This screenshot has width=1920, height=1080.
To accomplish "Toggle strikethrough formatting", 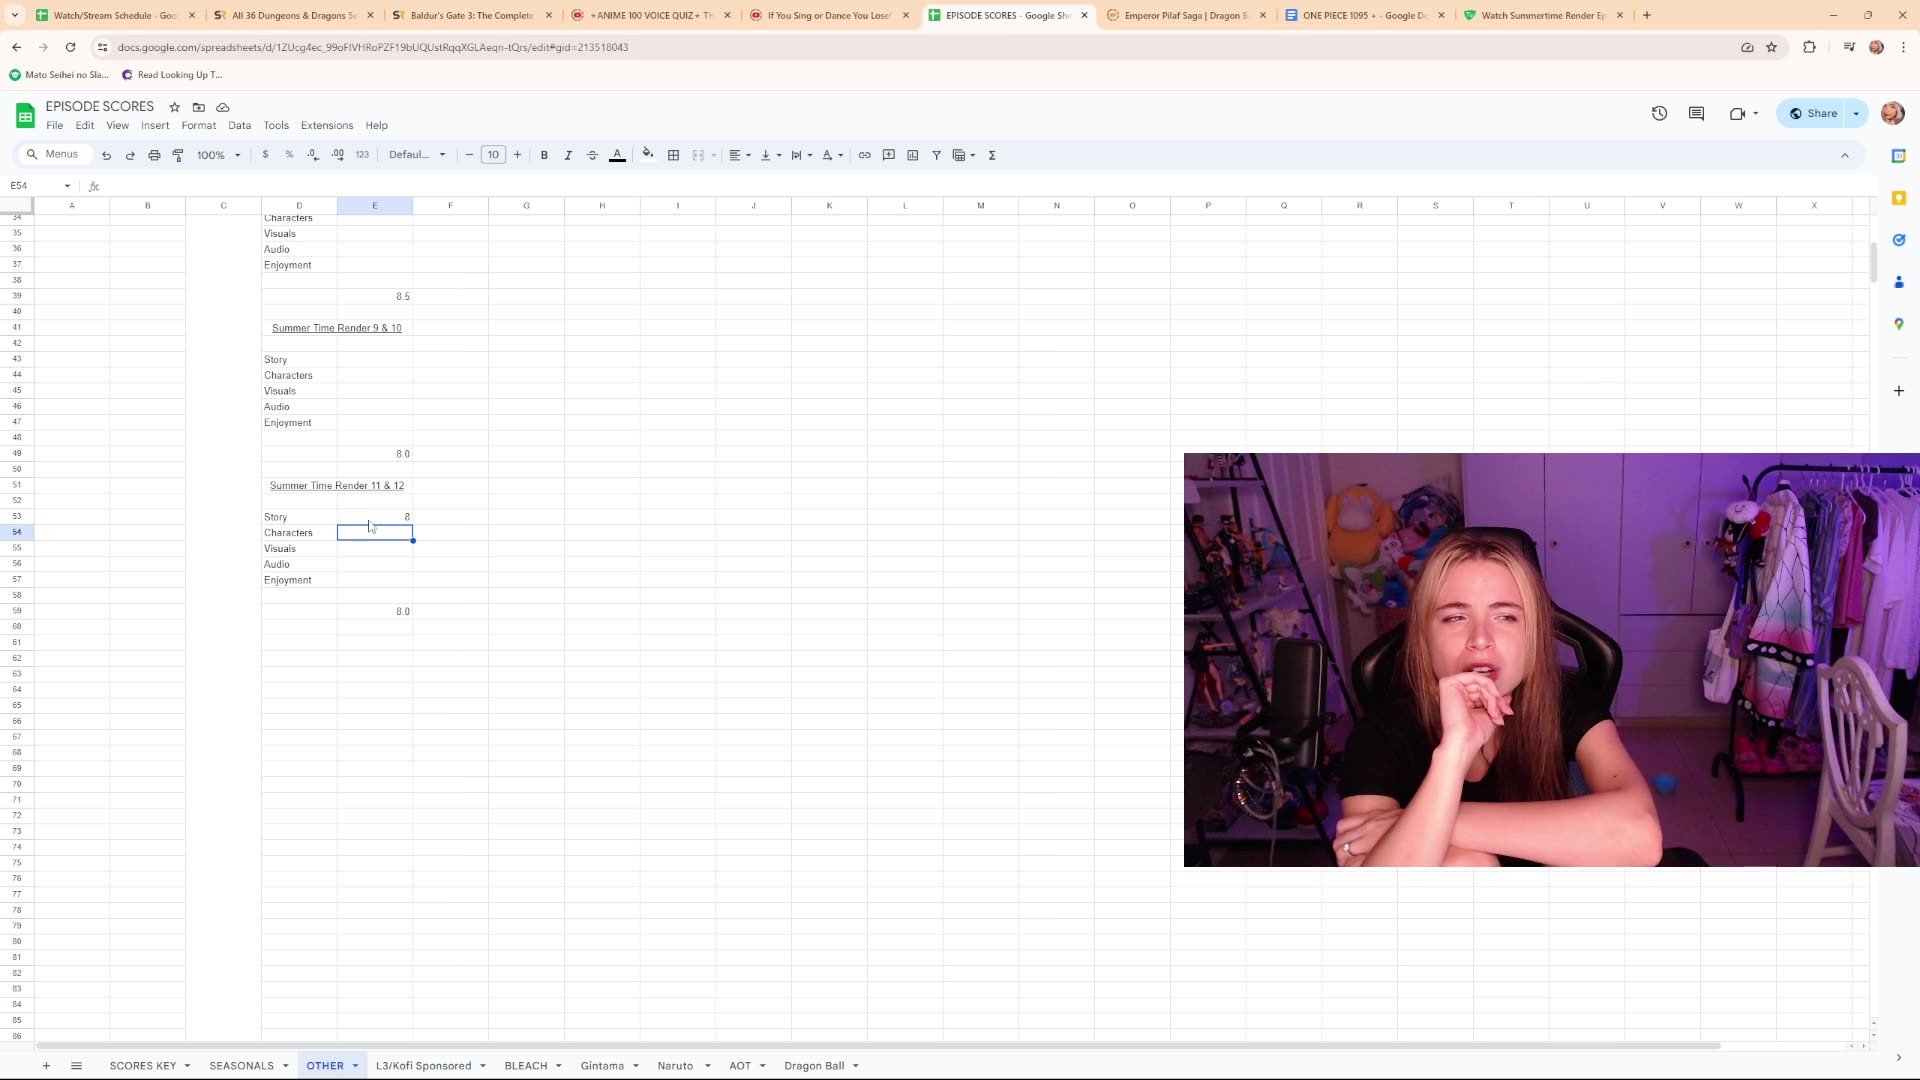I will (x=592, y=155).
